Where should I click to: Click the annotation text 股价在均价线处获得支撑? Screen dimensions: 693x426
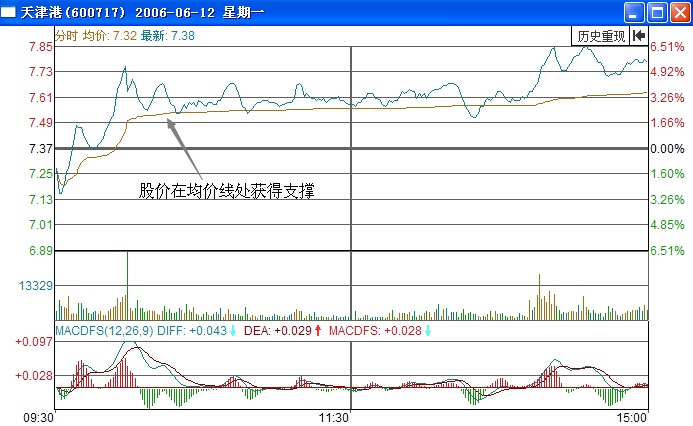234,189
